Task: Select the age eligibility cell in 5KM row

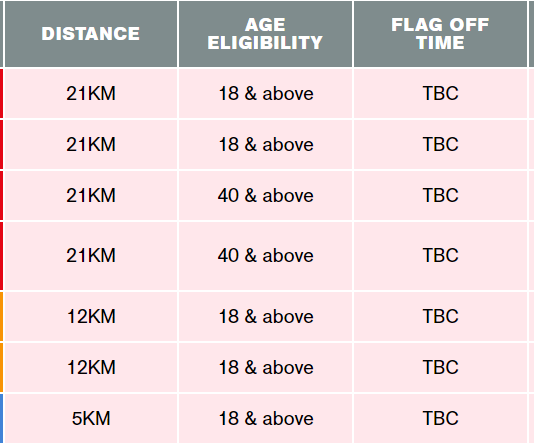Action: click(x=265, y=418)
